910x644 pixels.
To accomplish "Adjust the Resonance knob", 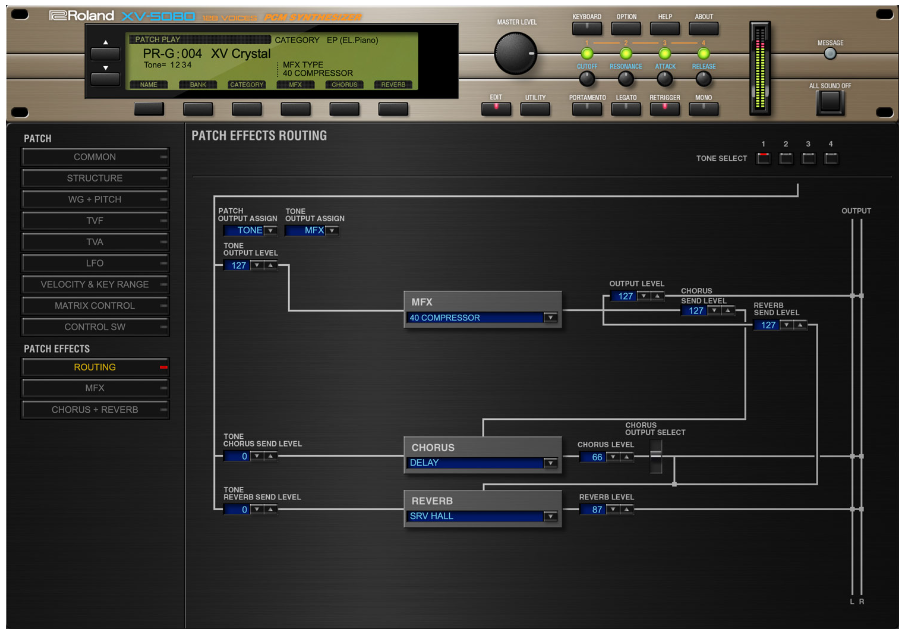I will (x=626, y=78).
